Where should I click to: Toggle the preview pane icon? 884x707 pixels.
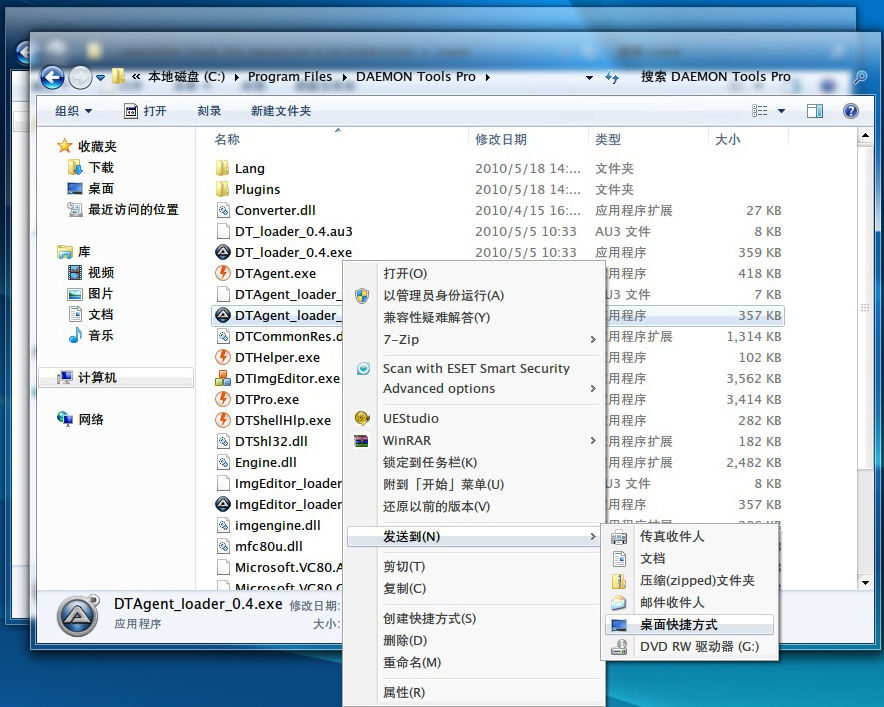tap(815, 111)
